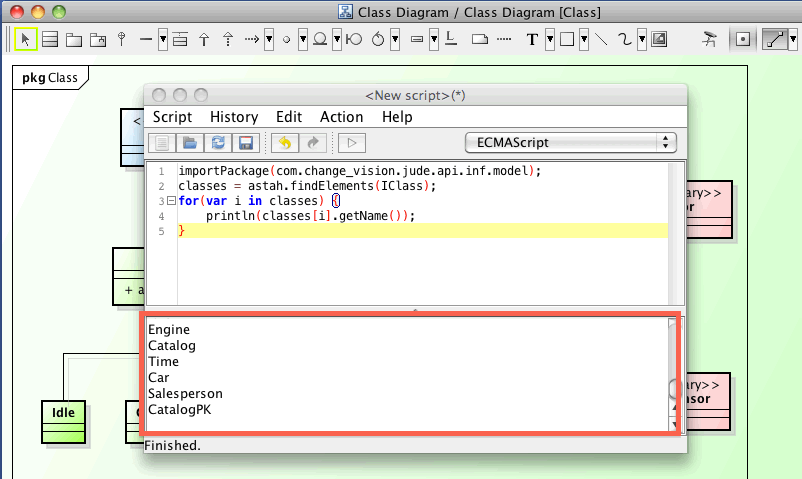Open the Action menu
Image resolution: width=802 pixels, height=479 pixels.
[341, 117]
